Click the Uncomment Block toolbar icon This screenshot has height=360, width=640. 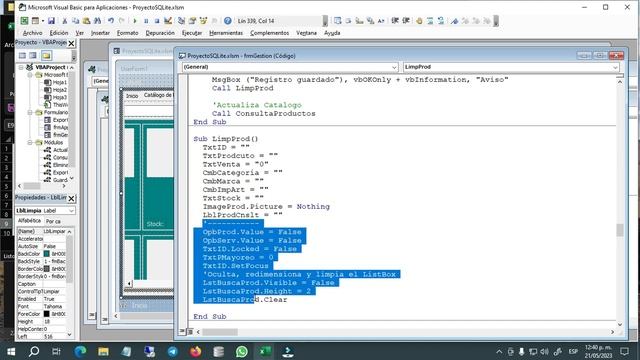click(441, 21)
